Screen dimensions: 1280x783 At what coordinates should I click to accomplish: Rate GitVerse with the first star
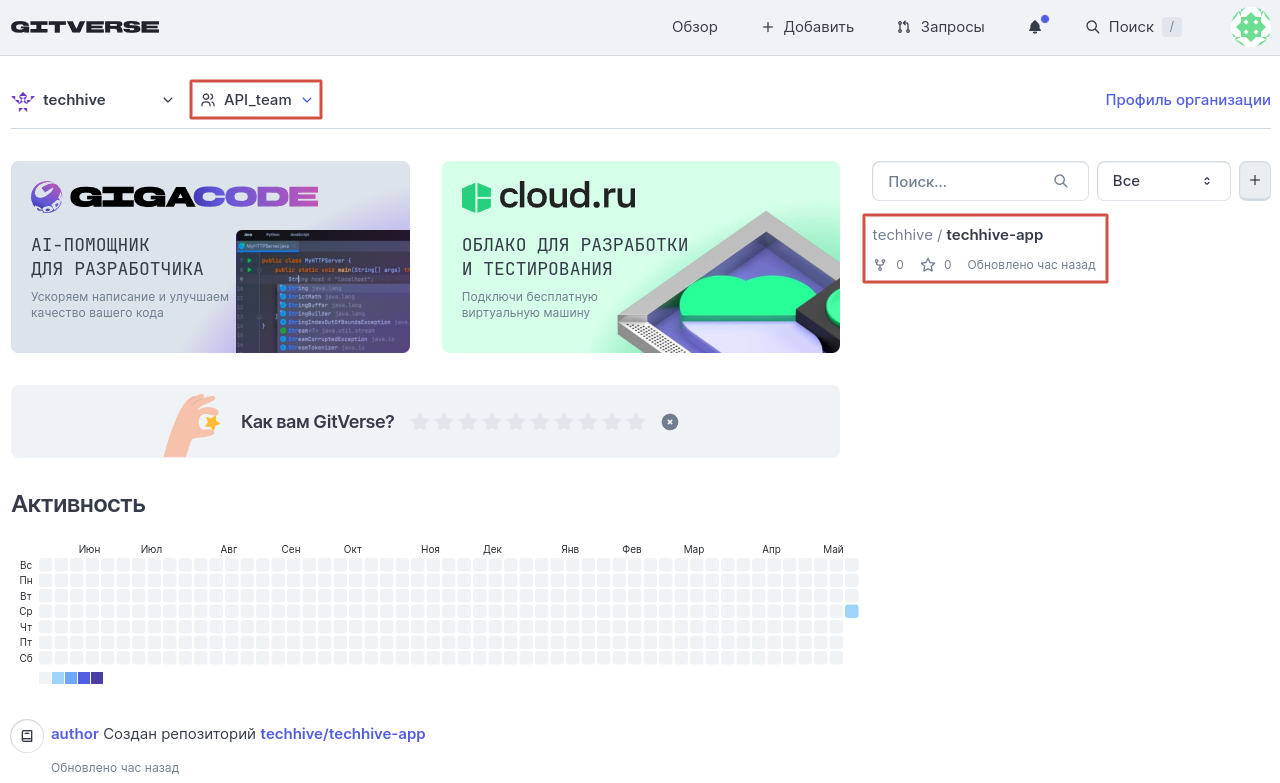420,422
